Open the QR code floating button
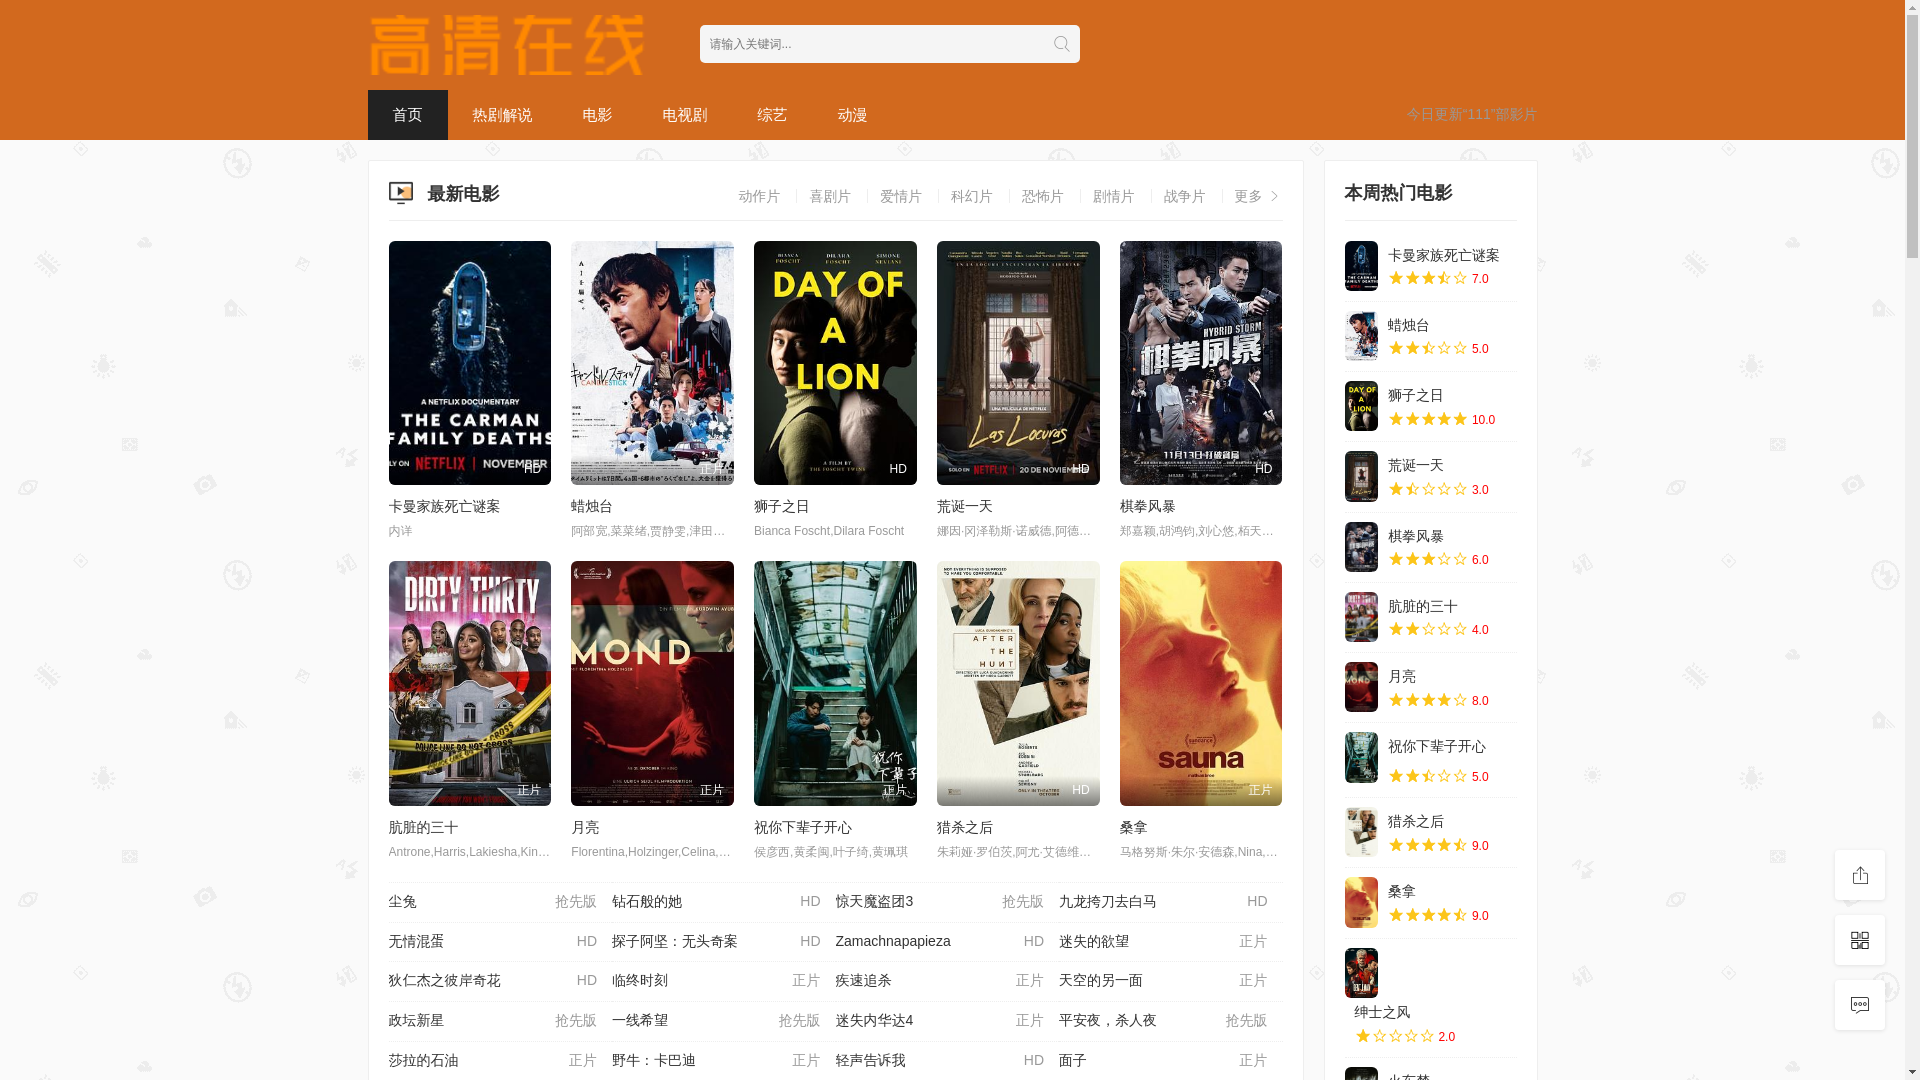1920x1080 pixels. 1860,940
